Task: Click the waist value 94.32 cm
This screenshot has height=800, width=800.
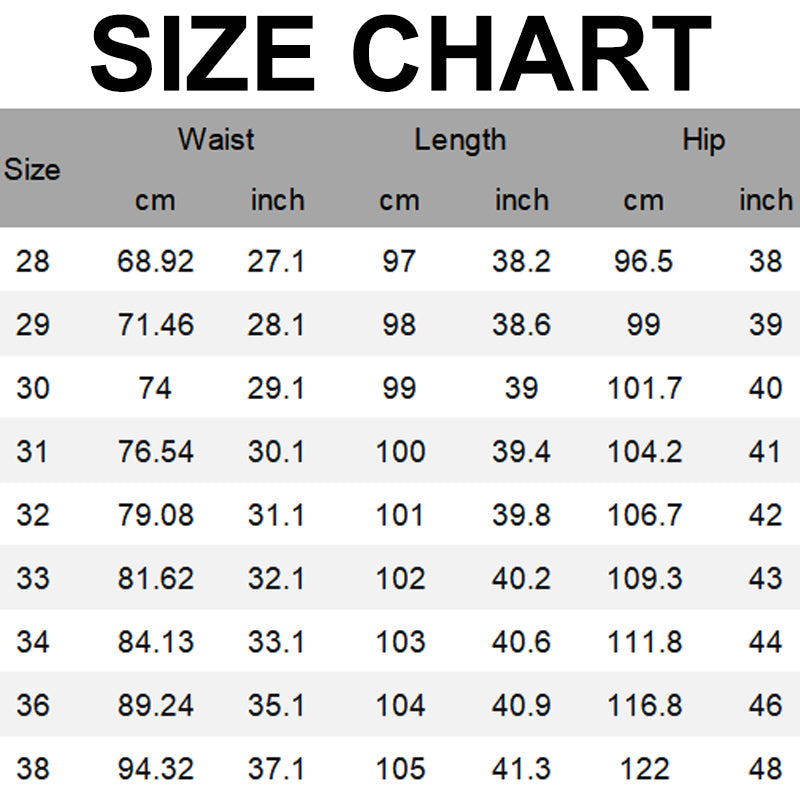Action: (x=155, y=768)
